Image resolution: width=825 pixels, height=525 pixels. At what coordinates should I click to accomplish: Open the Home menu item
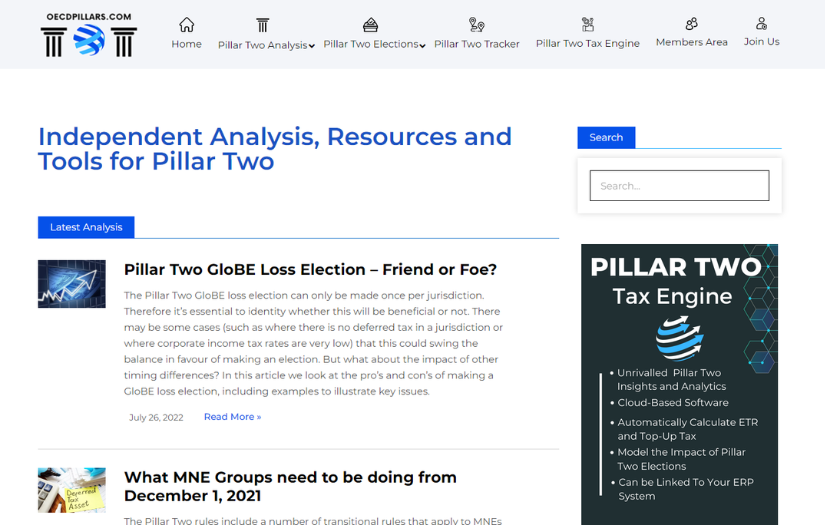click(186, 44)
